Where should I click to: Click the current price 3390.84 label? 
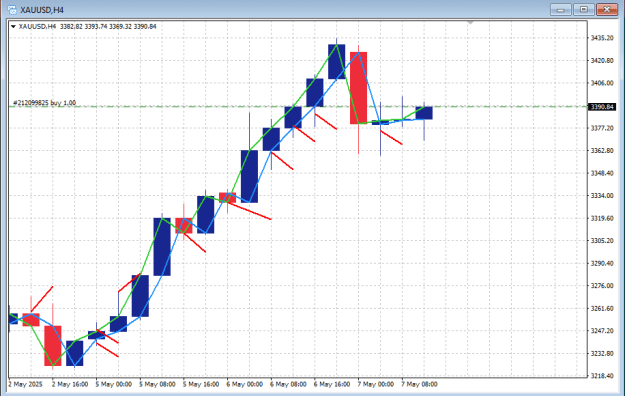(x=602, y=107)
